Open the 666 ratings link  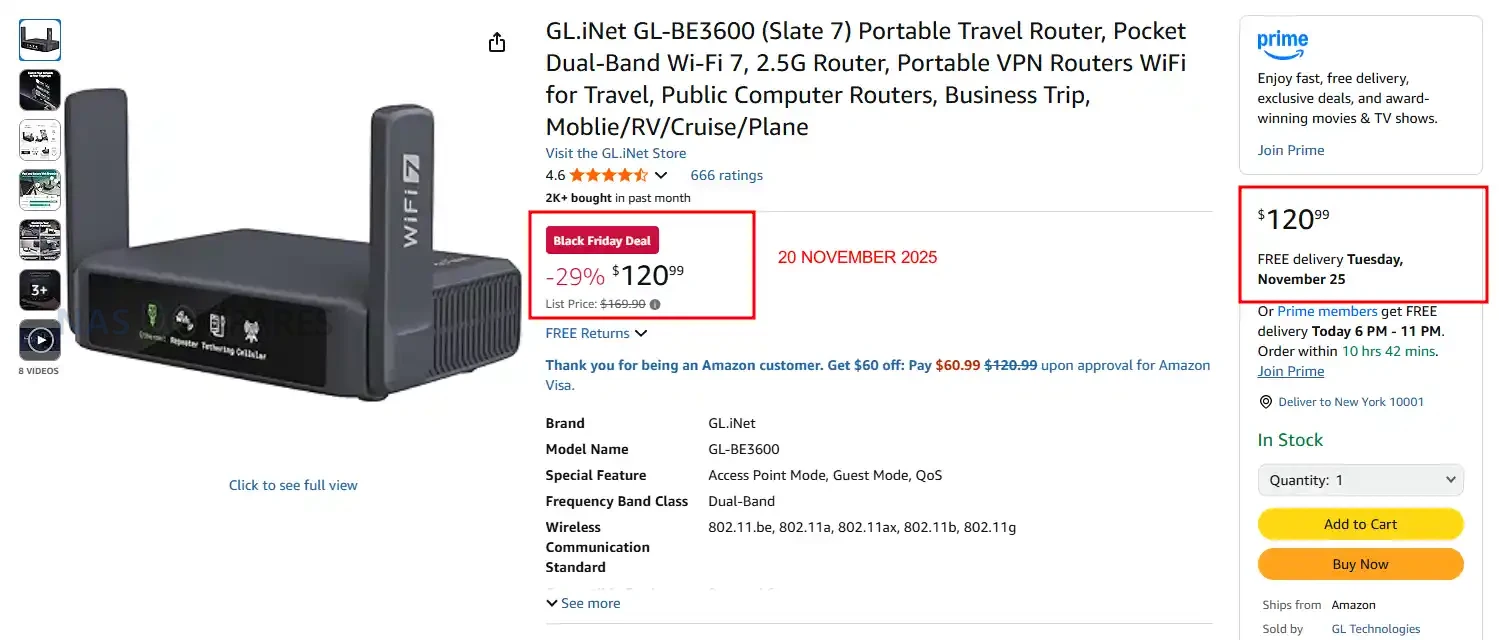(x=726, y=175)
